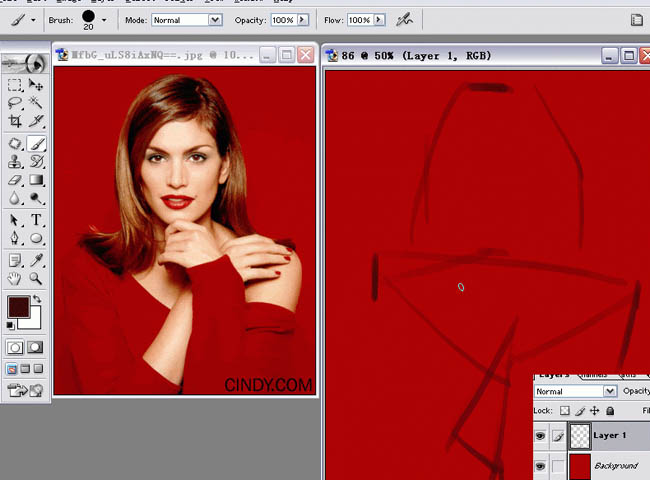Select the Layer 1 thumbnail
This screenshot has width=650, height=480.
click(x=580, y=436)
